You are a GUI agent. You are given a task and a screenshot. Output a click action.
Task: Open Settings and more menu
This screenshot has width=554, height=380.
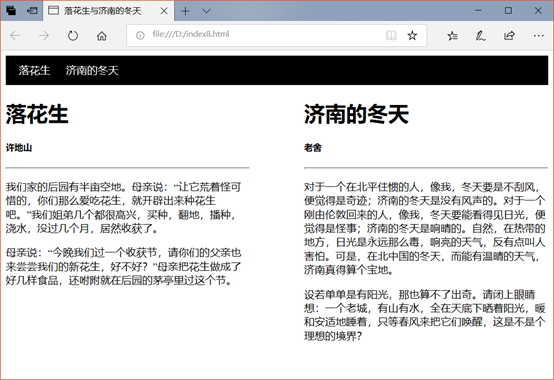click(538, 35)
